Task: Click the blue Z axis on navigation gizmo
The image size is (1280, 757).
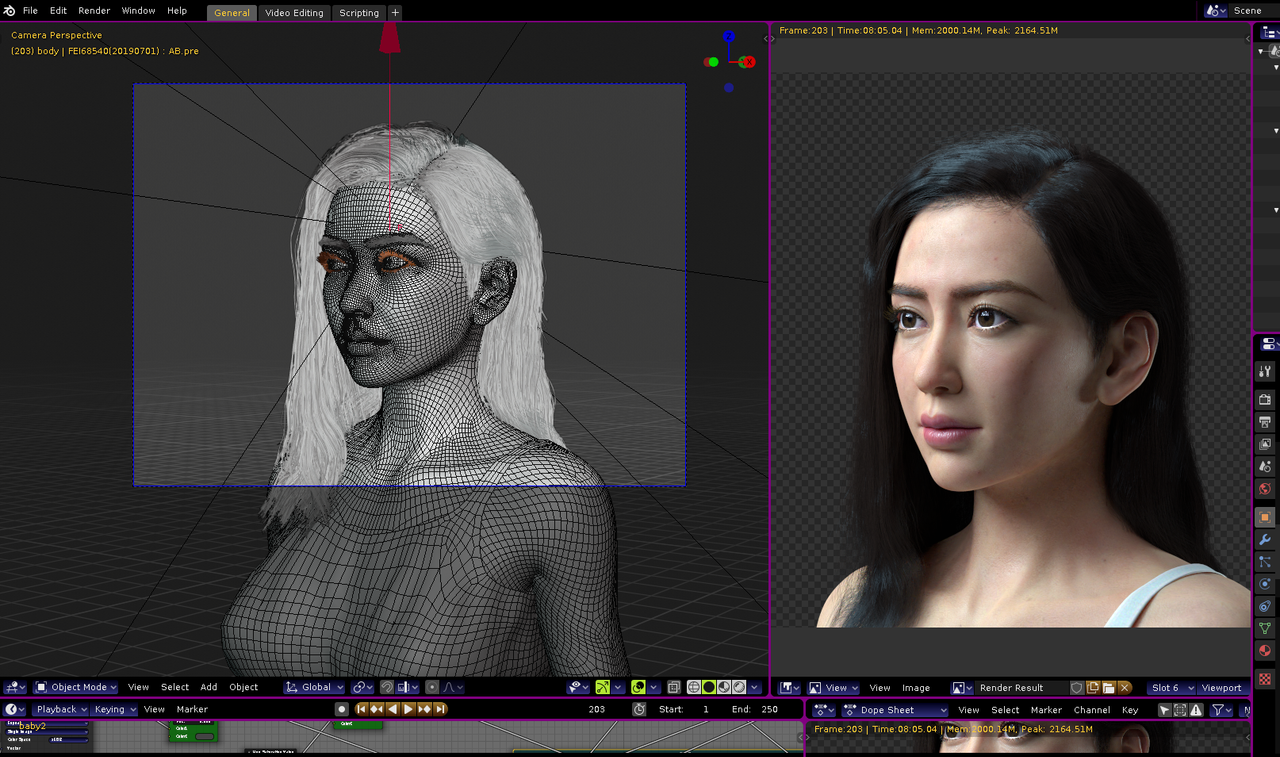Action: [x=729, y=37]
